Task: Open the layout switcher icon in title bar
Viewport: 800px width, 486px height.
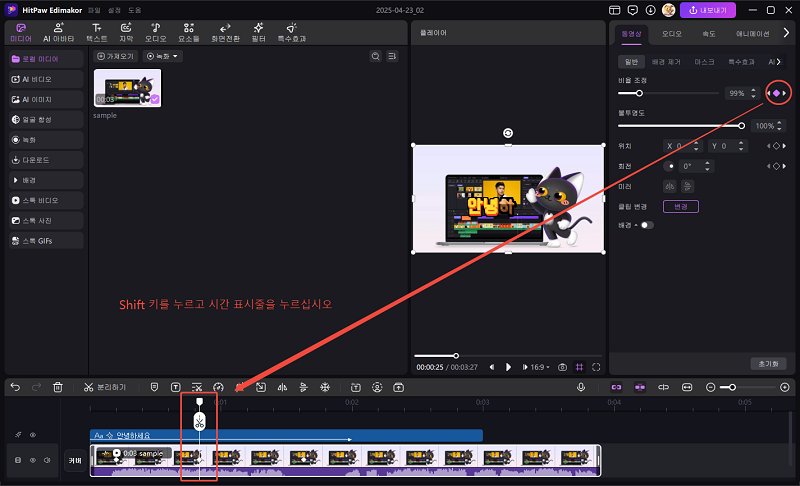Action: click(615, 10)
